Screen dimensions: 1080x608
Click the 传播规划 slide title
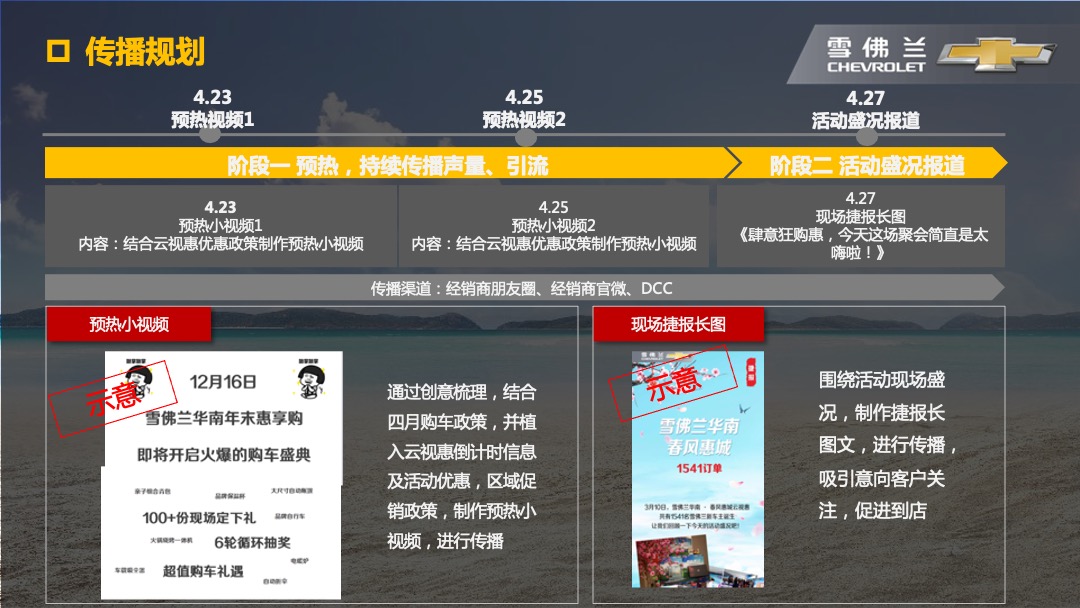(x=144, y=52)
